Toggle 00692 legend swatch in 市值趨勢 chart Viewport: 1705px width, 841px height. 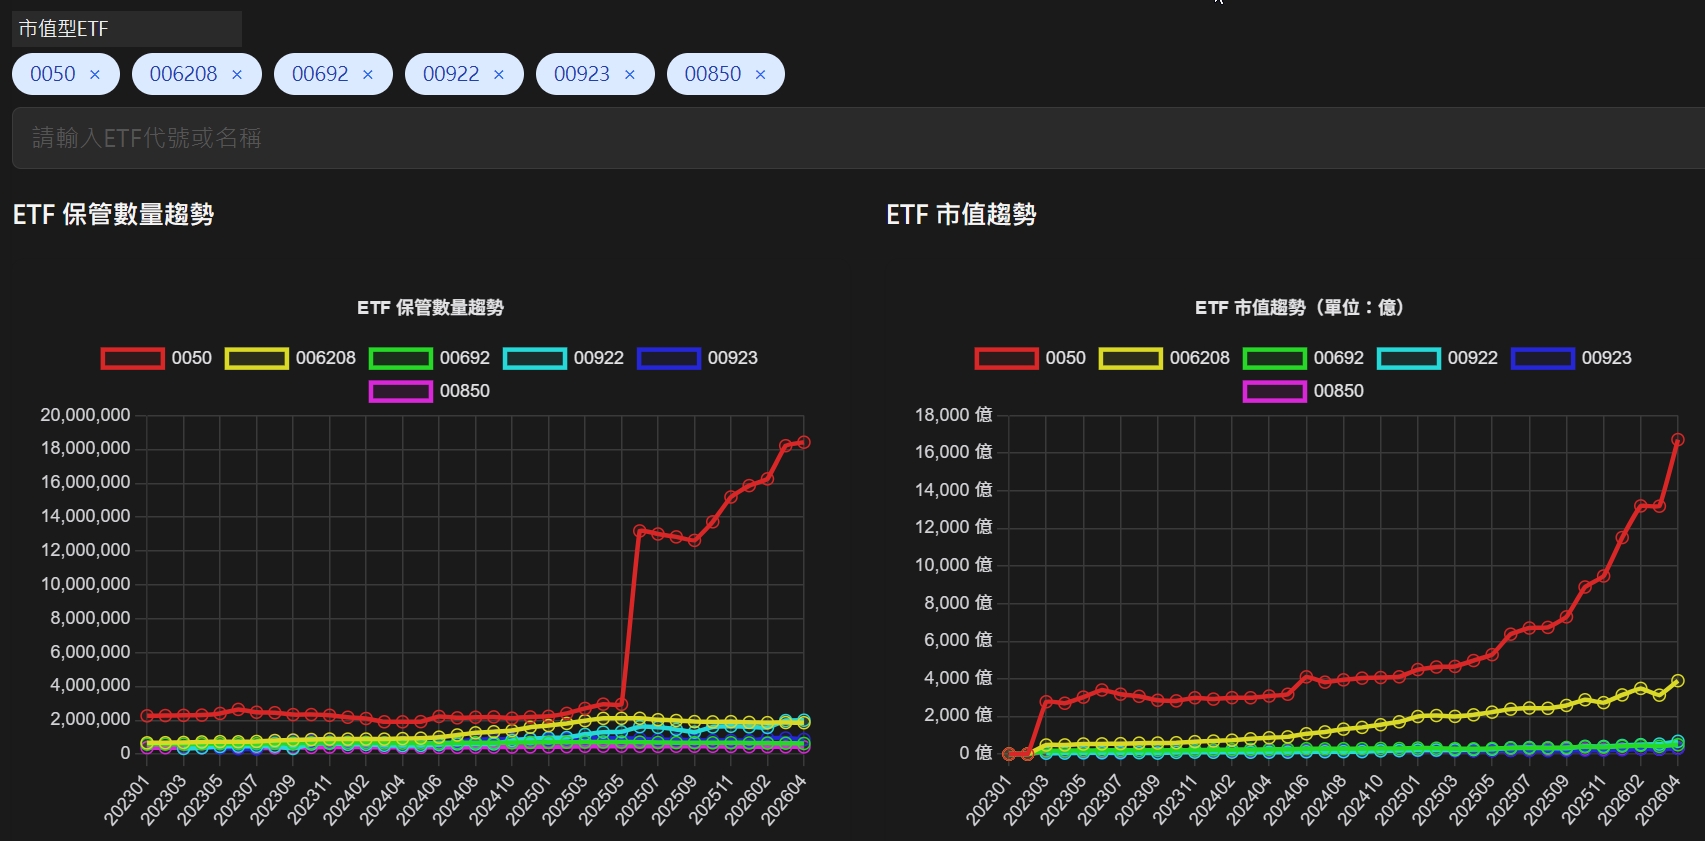tap(1274, 358)
